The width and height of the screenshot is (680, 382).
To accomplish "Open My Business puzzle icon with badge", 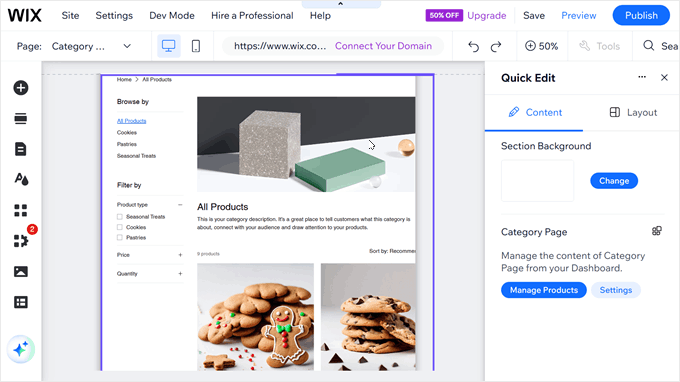I will click(21, 240).
